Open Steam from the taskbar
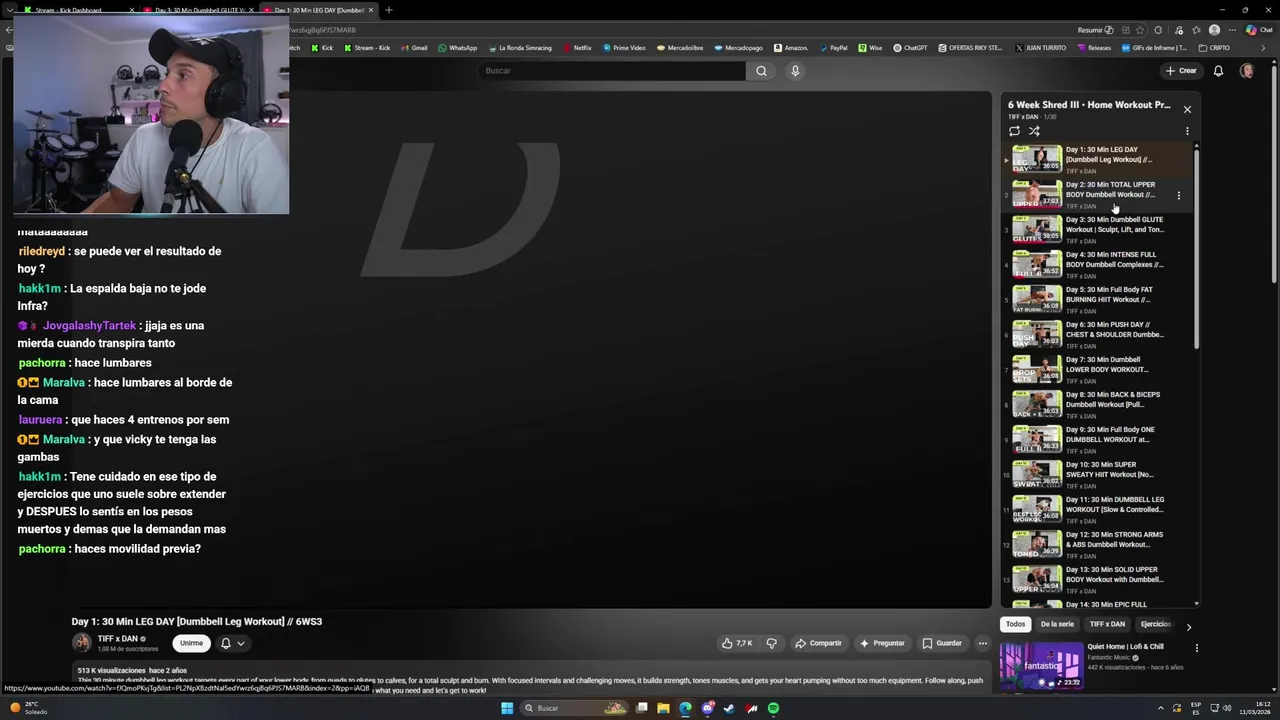The image size is (1280, 720). [x=729, y=708]
